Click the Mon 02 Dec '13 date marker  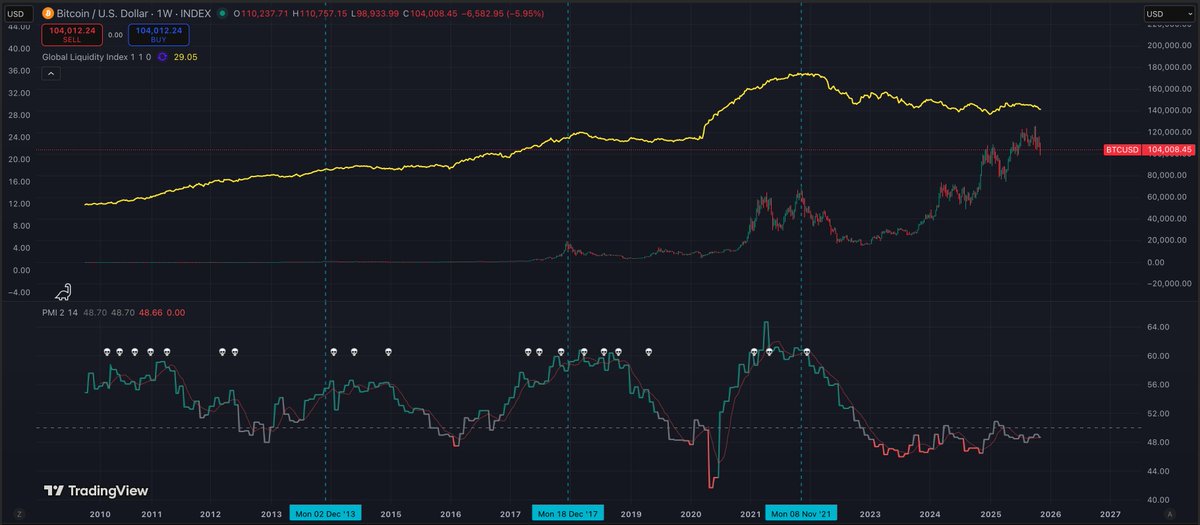click(x=326, y=513)
